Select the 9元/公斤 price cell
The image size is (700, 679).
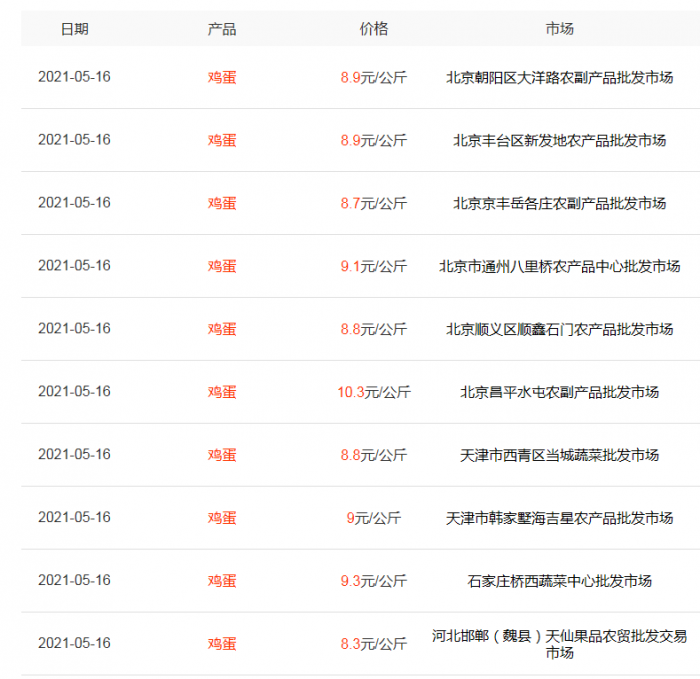(374, 518)
